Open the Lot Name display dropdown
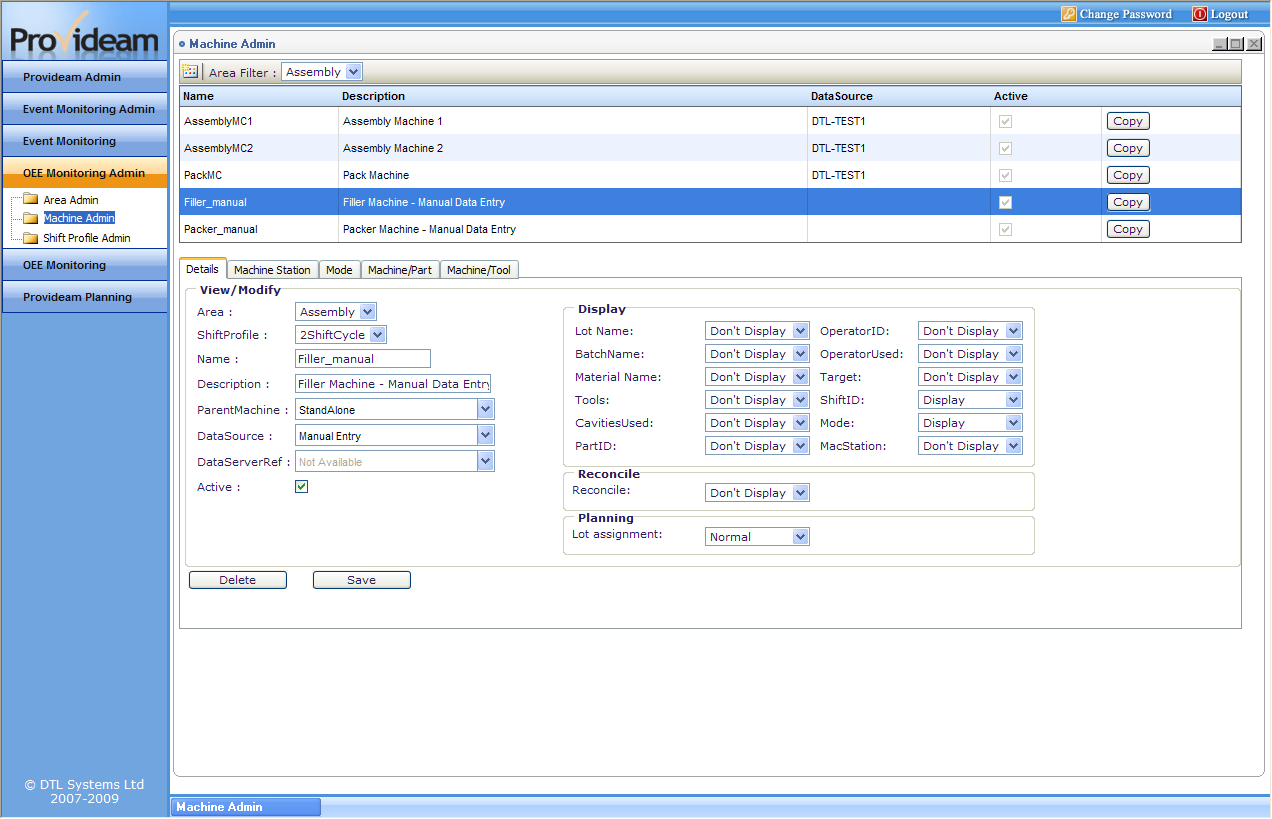The height and width of the screenshot is (819, 1272). click(x=757, y=331)
